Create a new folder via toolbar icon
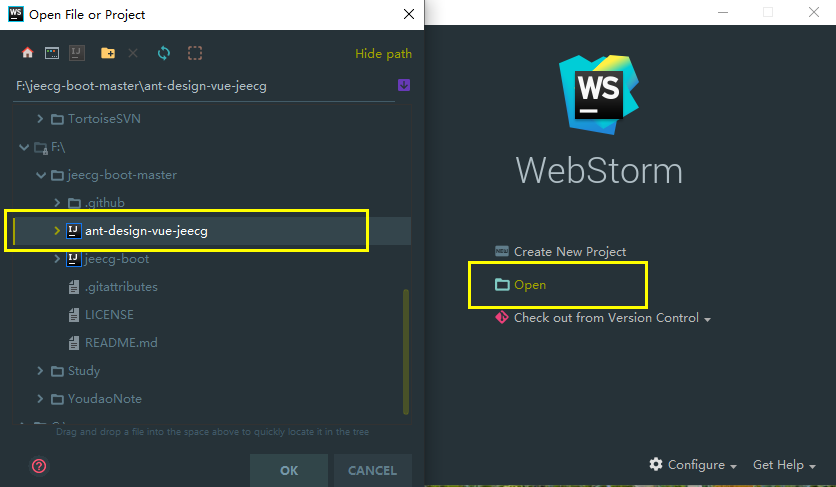This screenshot has width=836, height=487. click(108, 53)
